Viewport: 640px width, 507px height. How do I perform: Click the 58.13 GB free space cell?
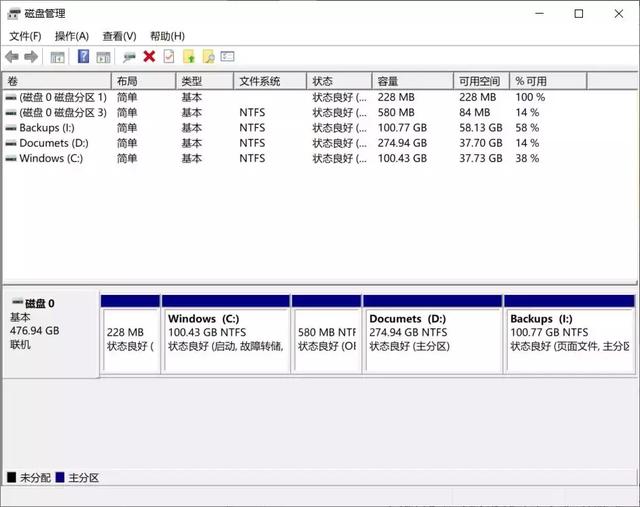[x=481, y=128]
